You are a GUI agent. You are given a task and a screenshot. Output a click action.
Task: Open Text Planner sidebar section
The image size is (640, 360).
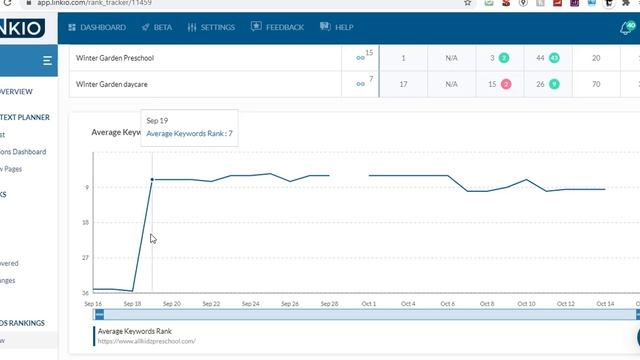coord(24,117)
